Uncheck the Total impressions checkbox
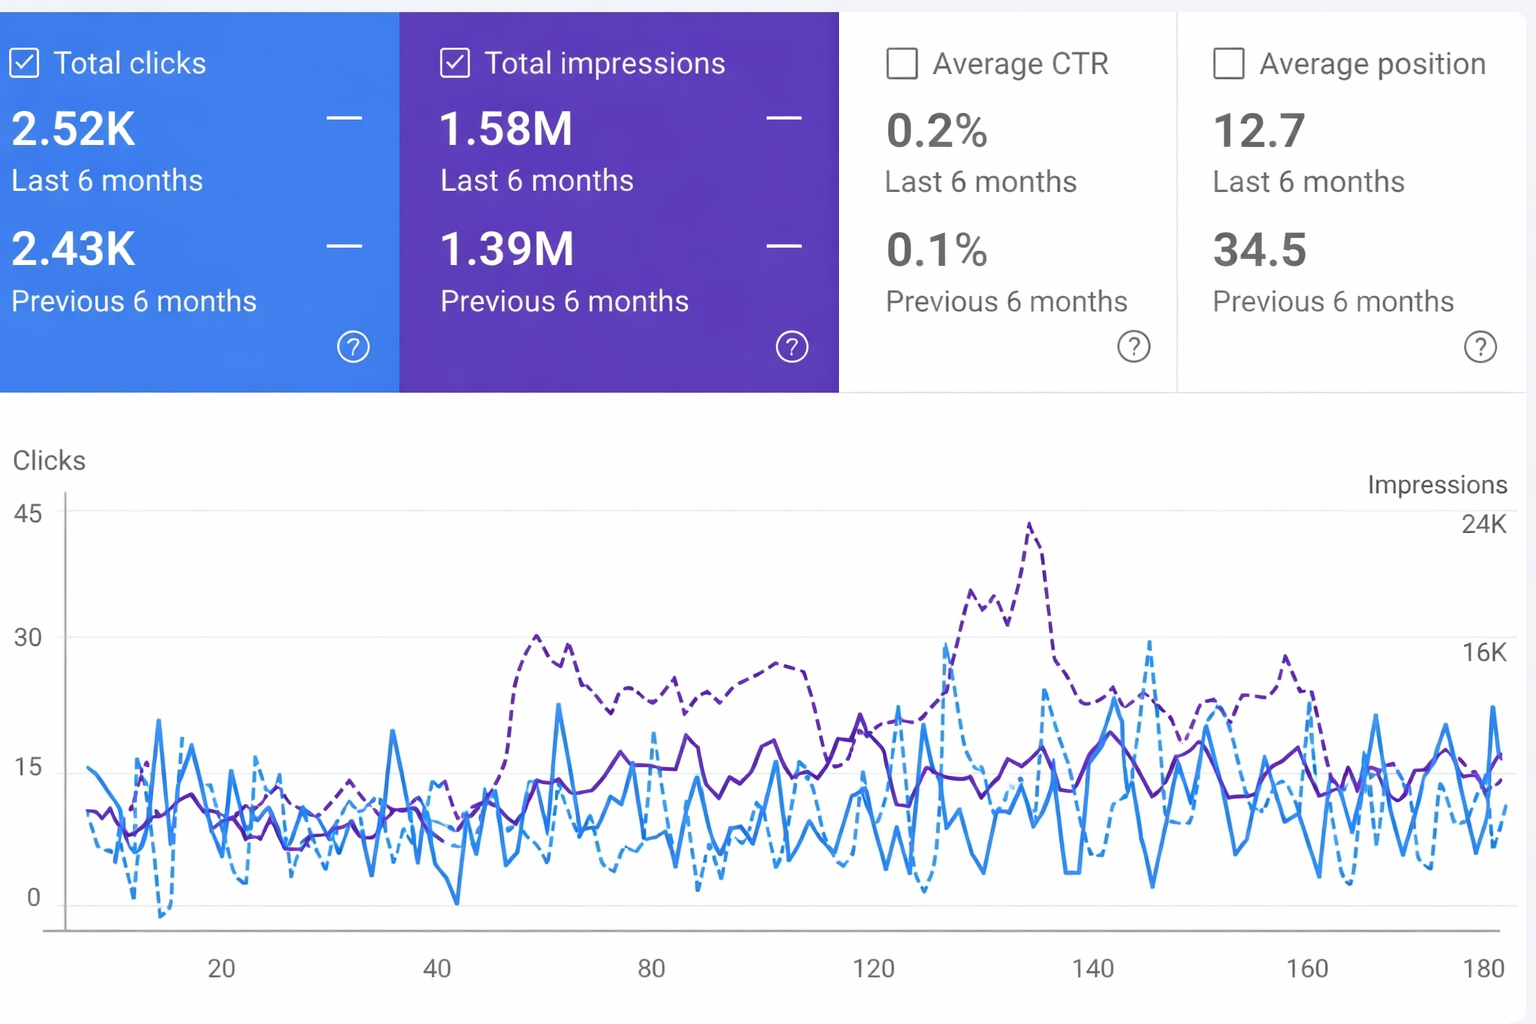1536x1024 pixels. point(455,63)
